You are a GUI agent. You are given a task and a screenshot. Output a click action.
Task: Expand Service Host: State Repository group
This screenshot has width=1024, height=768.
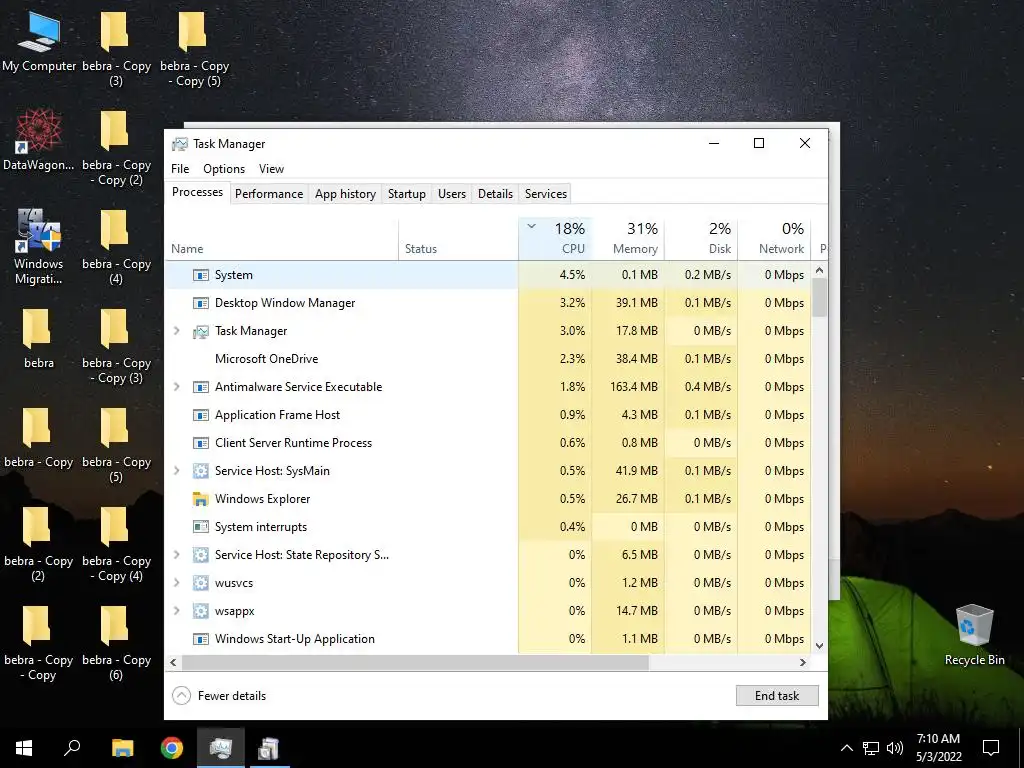tap(176, 554)
